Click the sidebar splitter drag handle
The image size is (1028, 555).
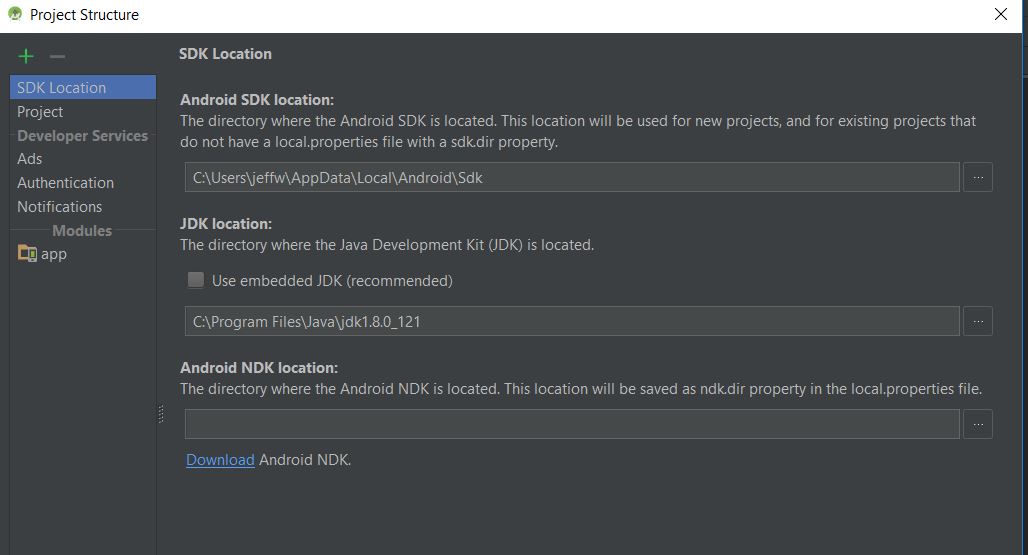click(x=160, y=413)
